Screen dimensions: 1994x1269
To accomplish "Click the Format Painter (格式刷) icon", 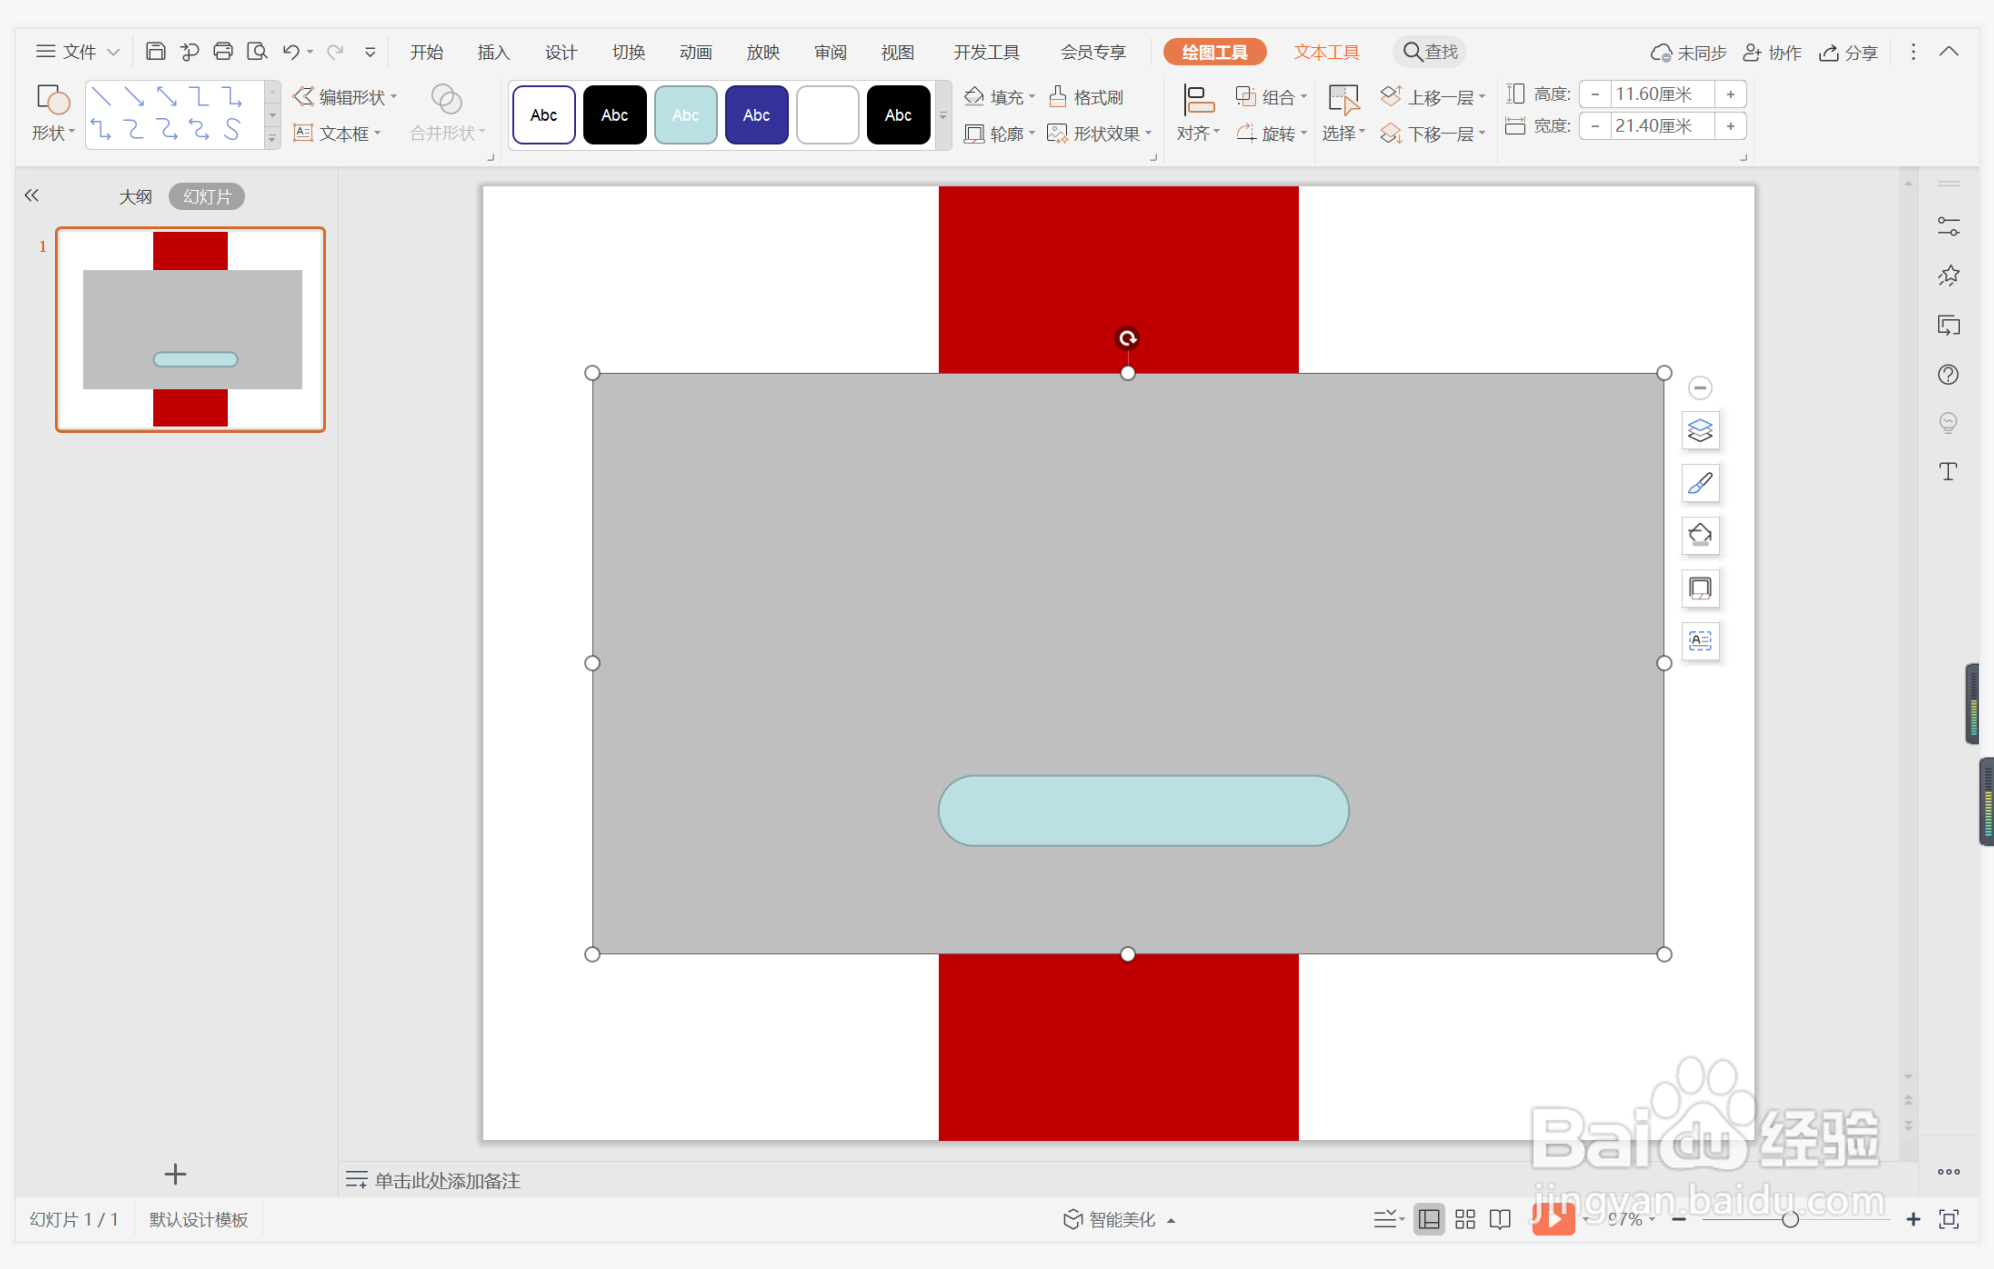I will (1086, 97).
